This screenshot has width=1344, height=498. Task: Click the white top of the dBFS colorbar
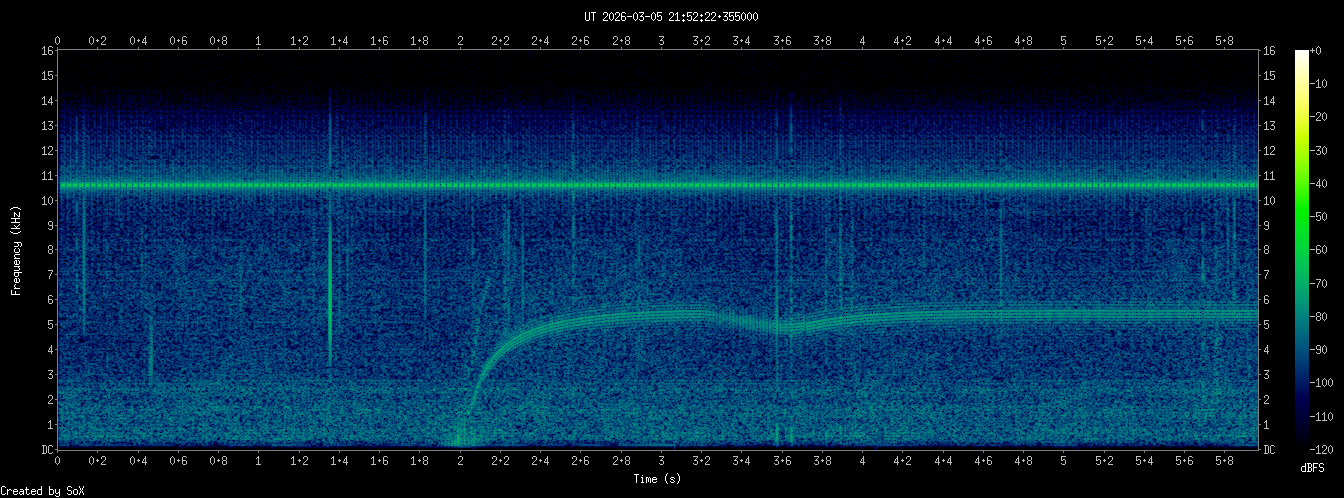click(x=1301, y=54)
